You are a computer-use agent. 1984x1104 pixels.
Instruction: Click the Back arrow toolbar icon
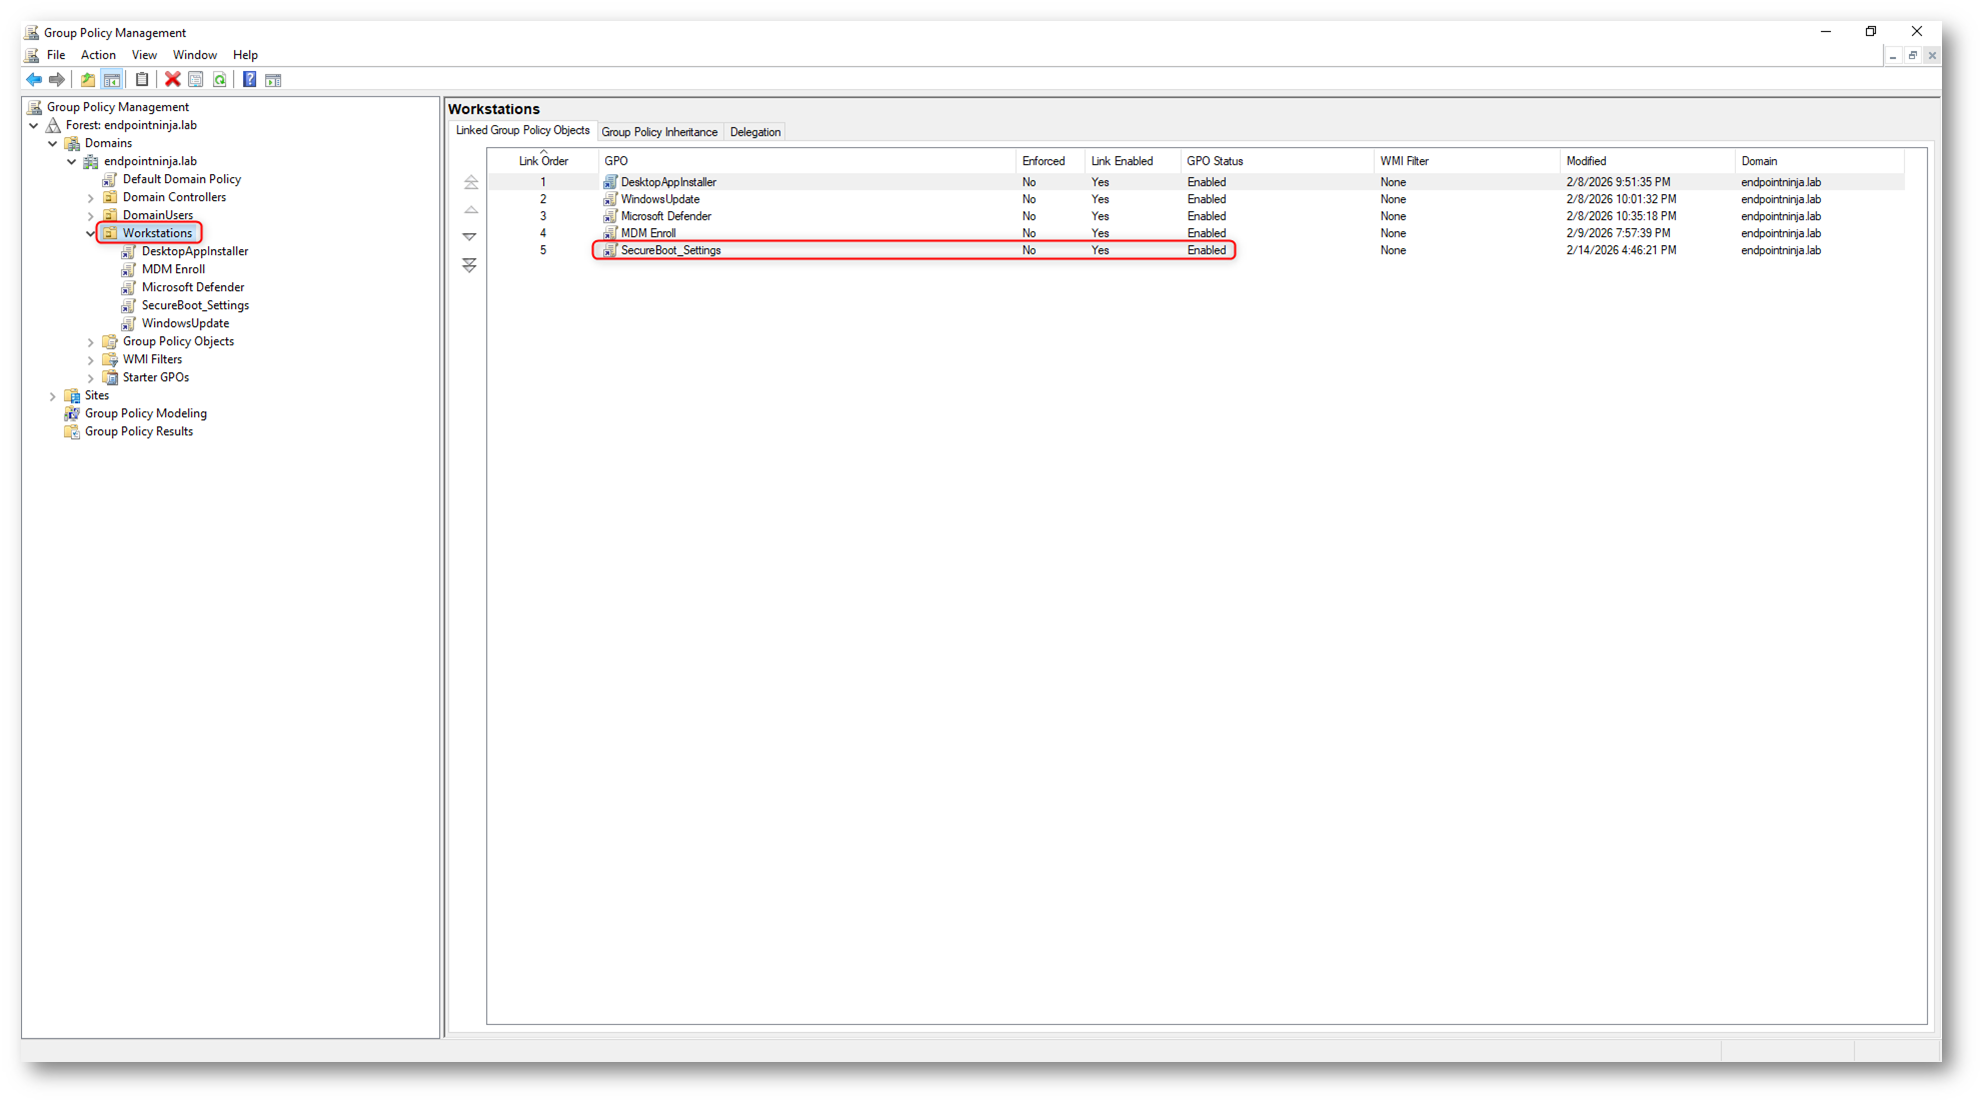(x=34, y=80)
